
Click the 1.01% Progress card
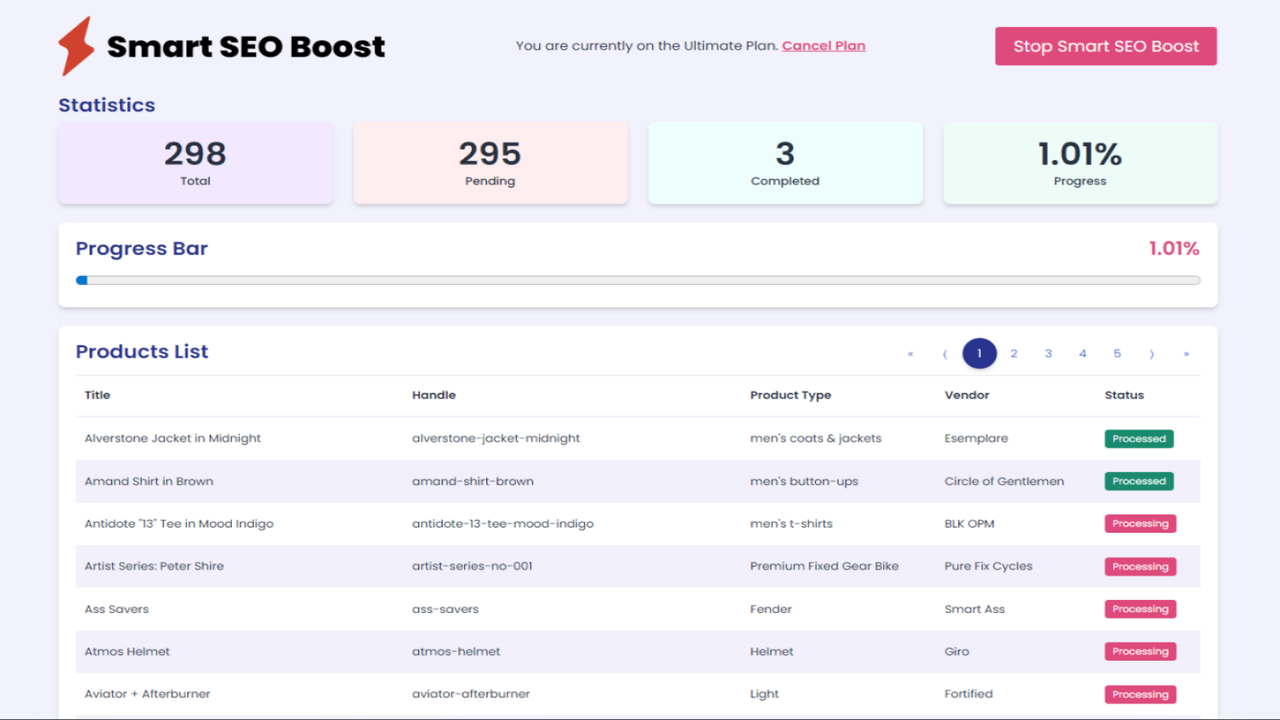pos(1080,162)
